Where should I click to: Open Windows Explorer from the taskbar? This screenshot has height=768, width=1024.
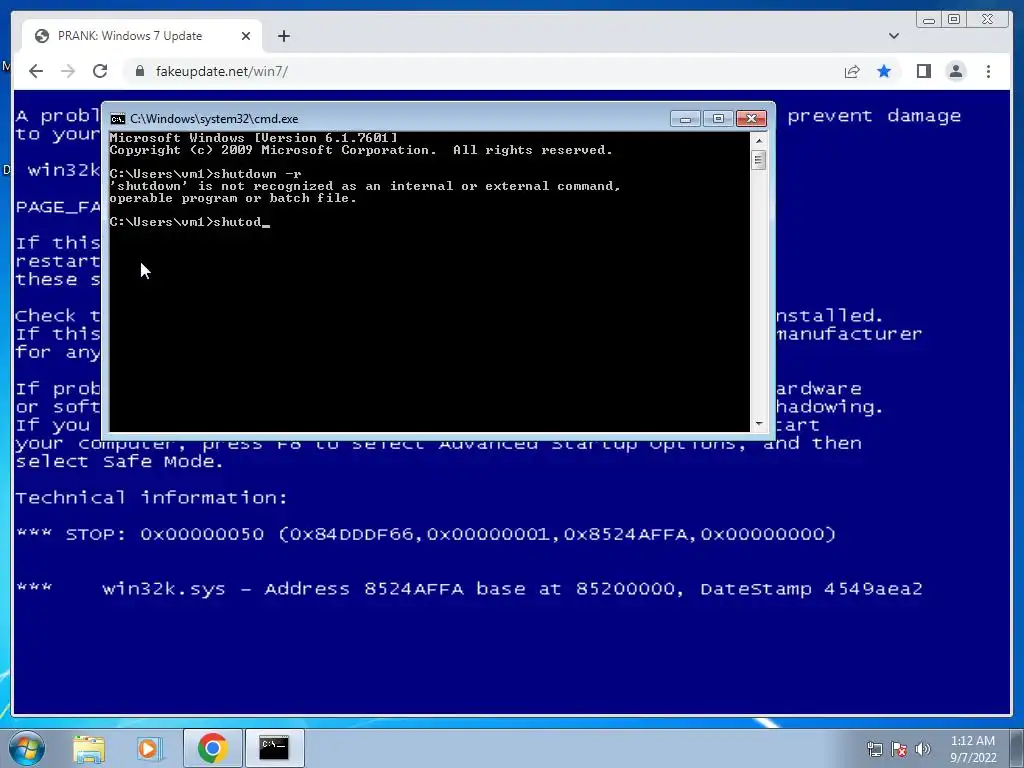89,748
